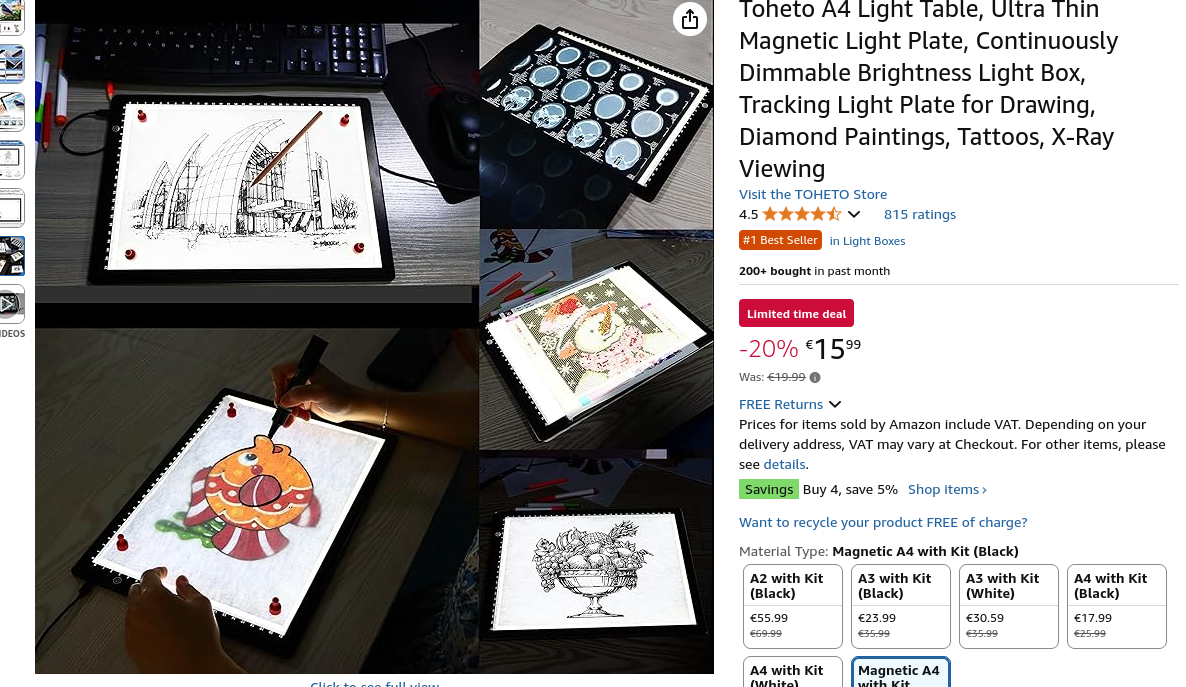Choose the A4 with Kit (Black) option at €17.99

point(1116,606)
